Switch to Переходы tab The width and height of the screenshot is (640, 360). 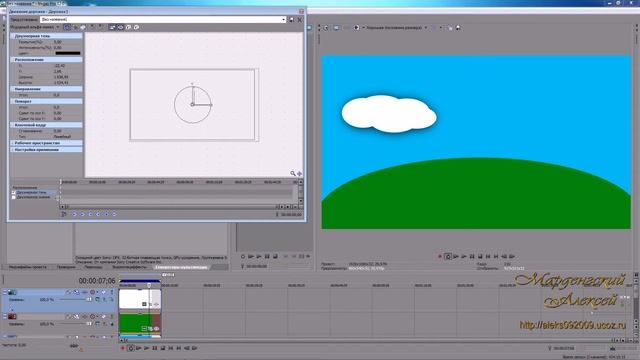pyautogui.click(x=93, y=267)
